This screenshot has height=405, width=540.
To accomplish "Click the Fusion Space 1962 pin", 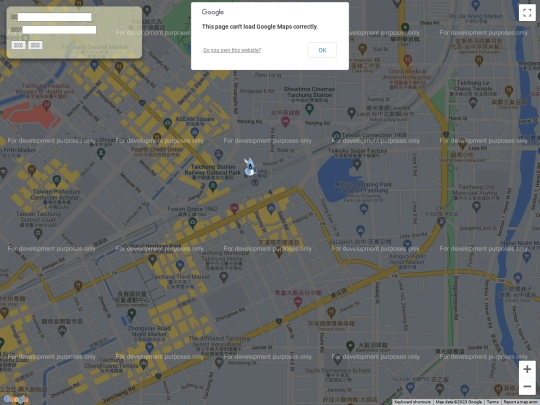I will click(x=193, y=223).
